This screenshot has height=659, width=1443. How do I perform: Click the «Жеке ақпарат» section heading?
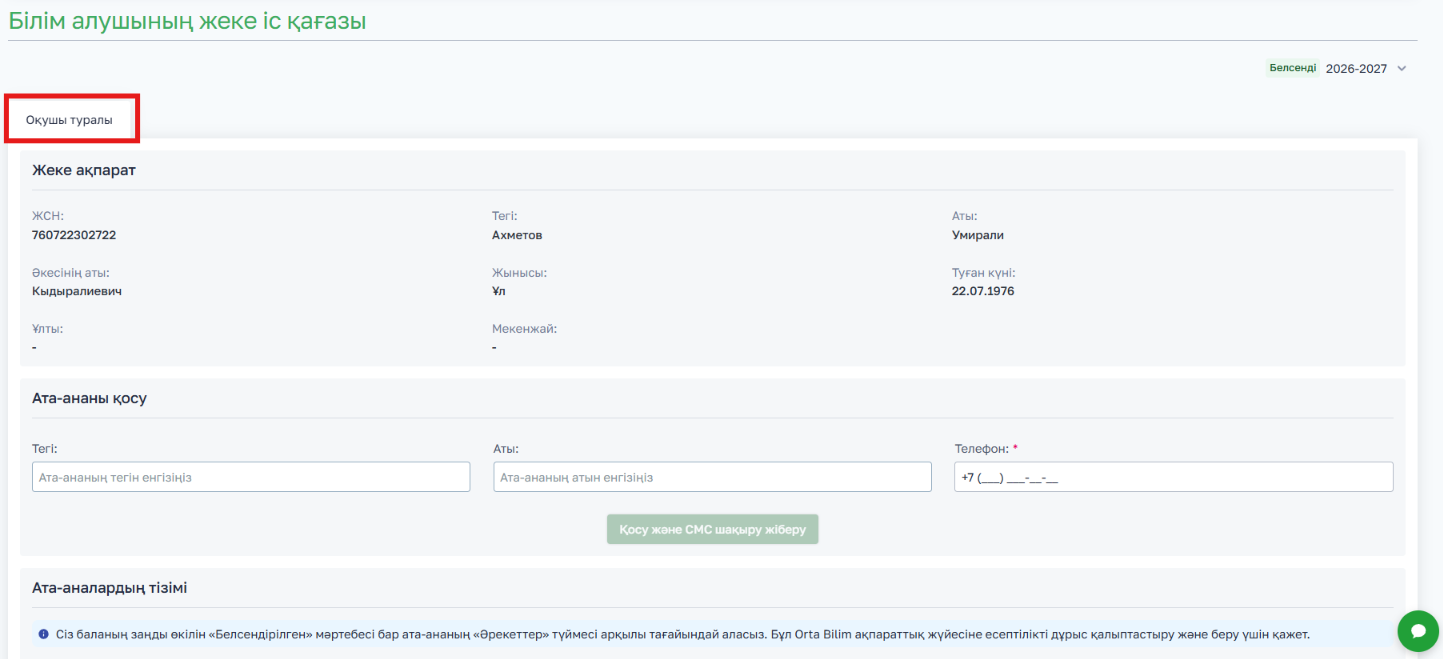pyautogui.click(x=84, y=170)
